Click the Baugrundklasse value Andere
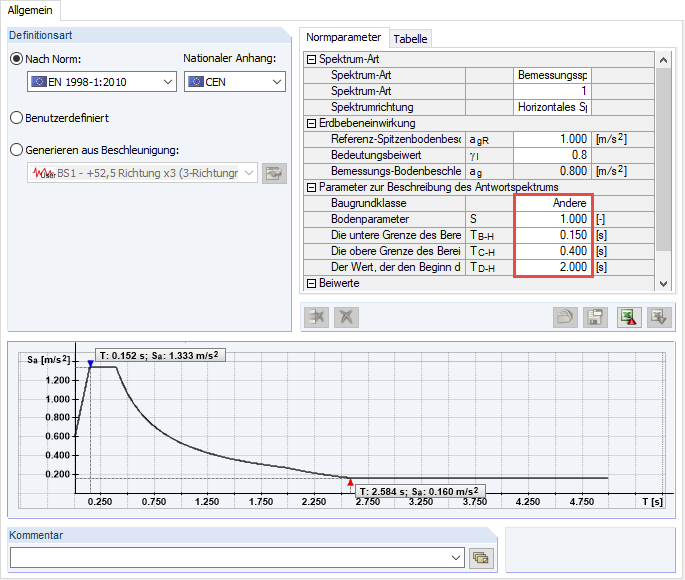Image resolution: width=685 pixels, height=580 pixels. [x=553, y=203]
